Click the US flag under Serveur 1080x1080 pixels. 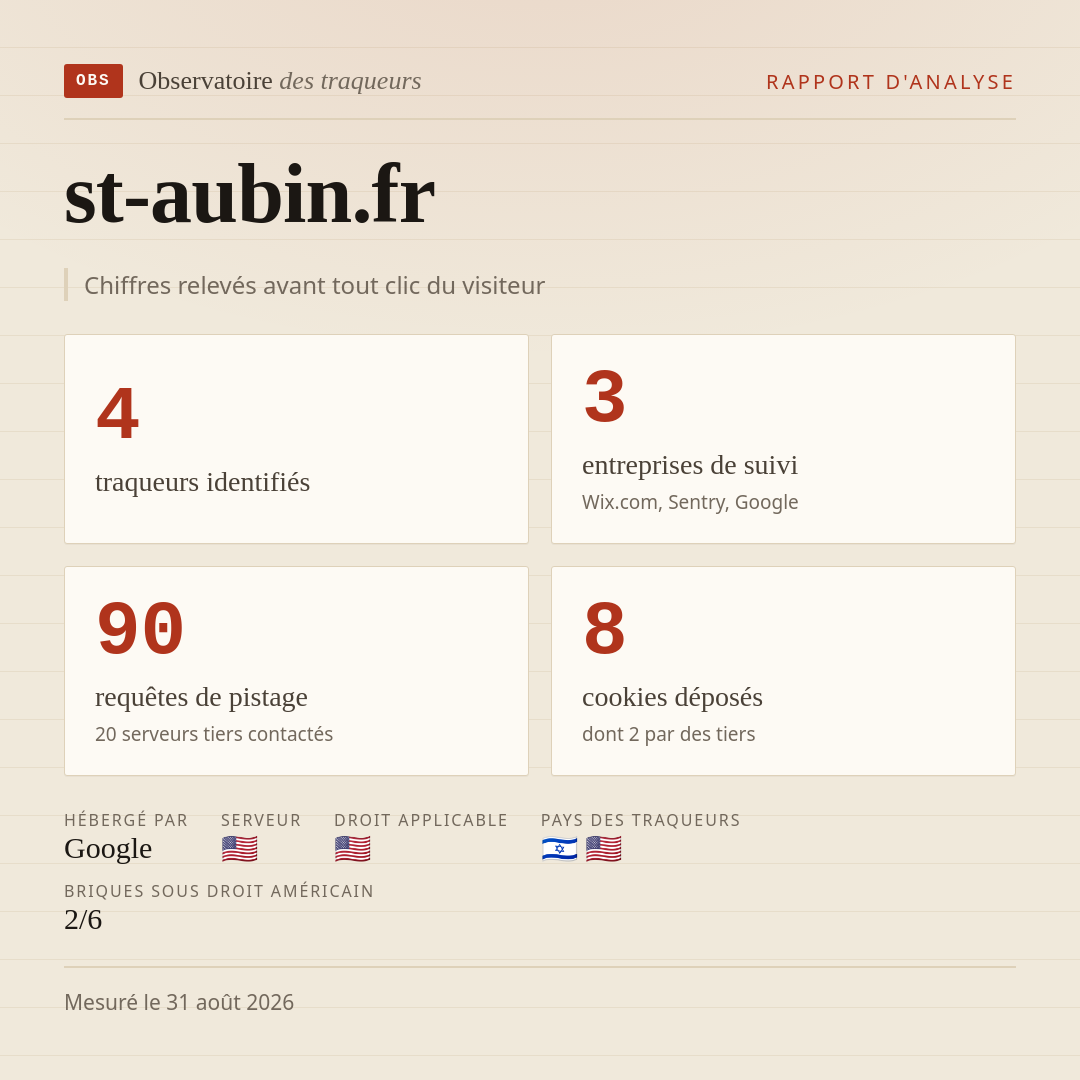click(240, 849)
